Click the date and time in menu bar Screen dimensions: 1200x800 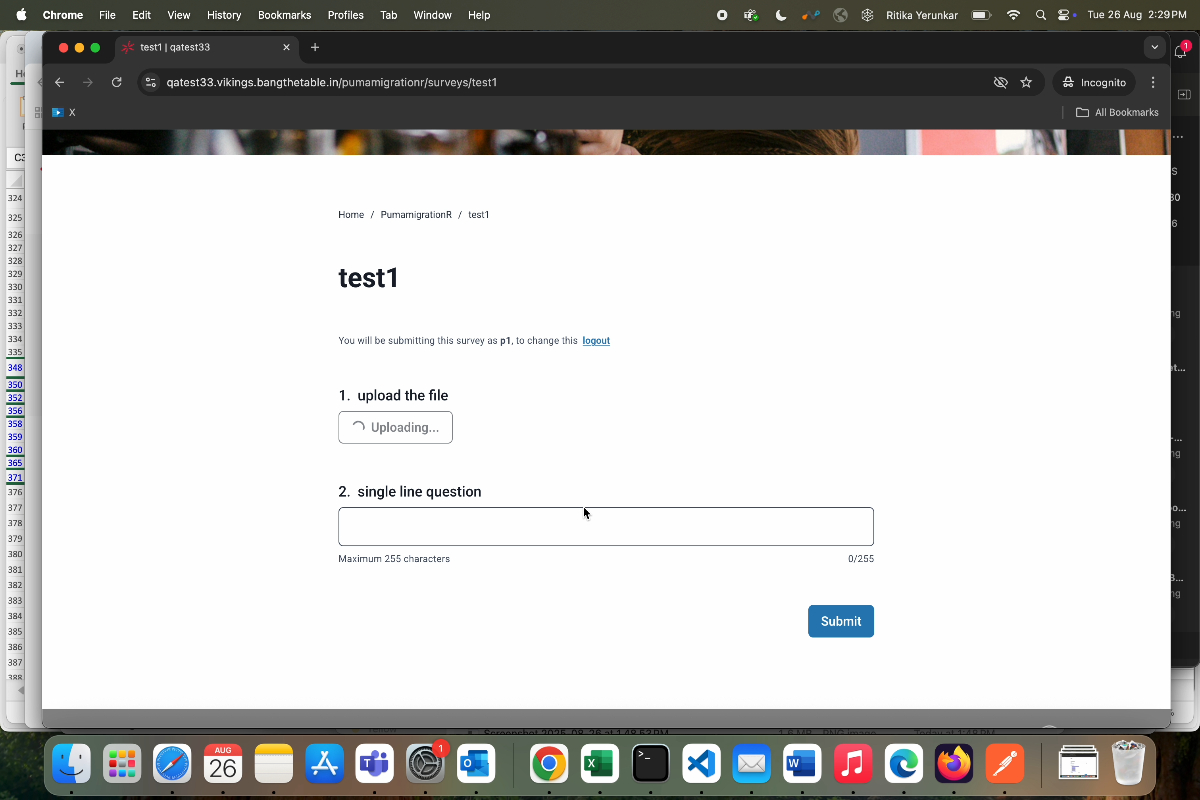1137,15
